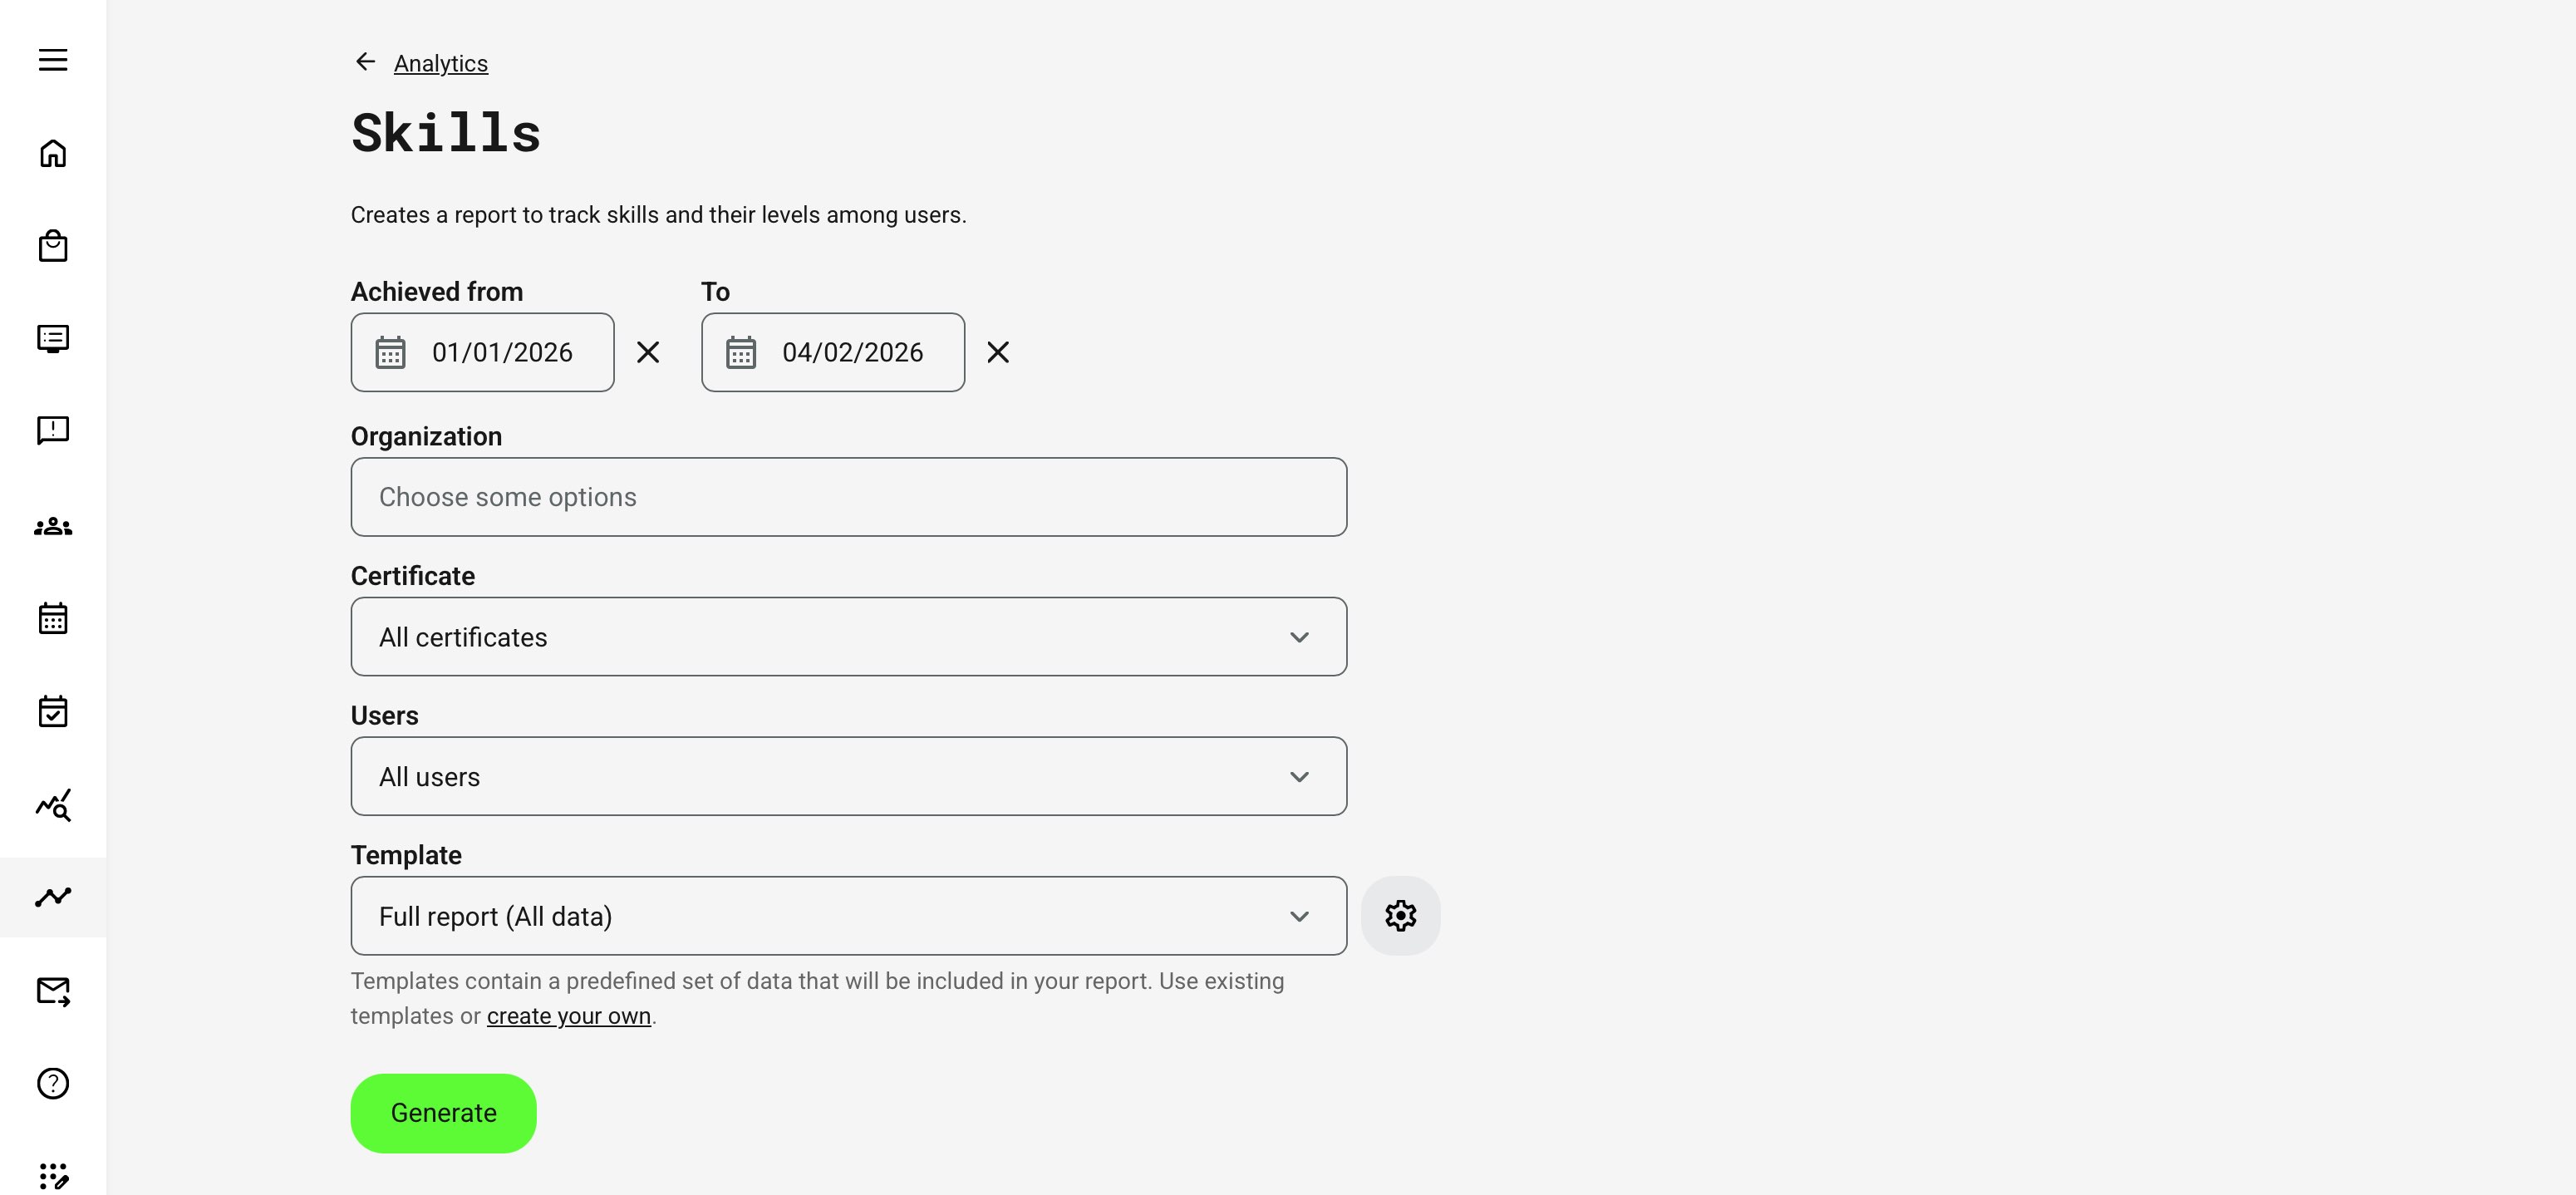Viewport: 2576px width, 1195px height.
Task: Open the calendar sidebar icon
Action: click(x=52, y=618)
